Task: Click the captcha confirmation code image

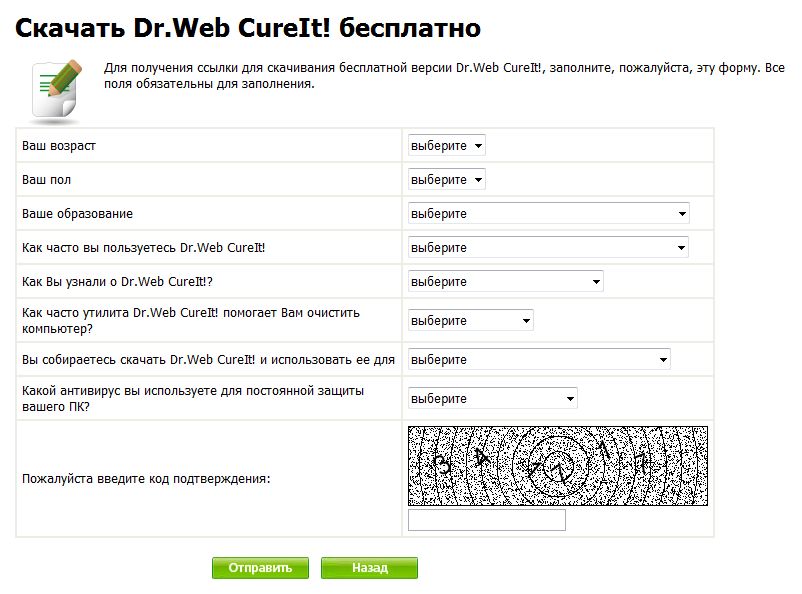Action: click(557, 466)
